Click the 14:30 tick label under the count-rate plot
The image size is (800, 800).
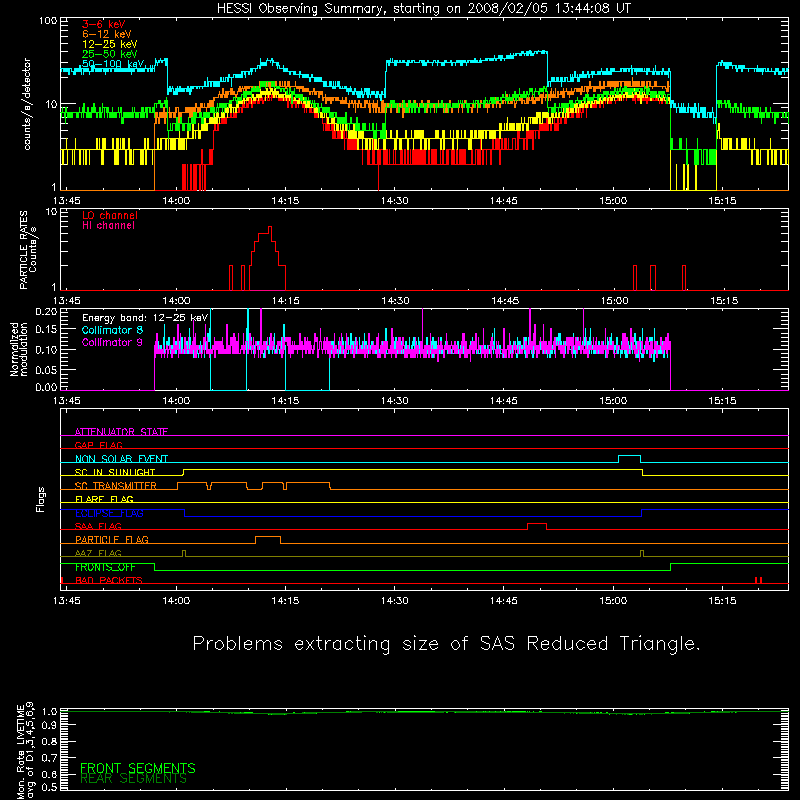click(x=394, y=201)
